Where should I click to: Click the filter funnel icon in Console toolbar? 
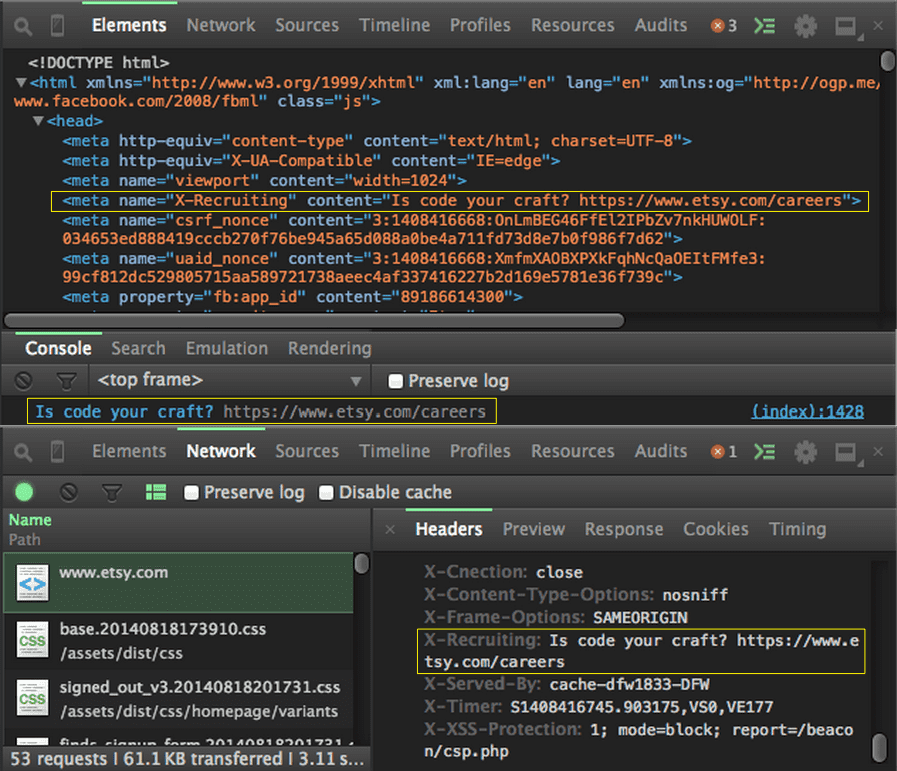tap(66, 381)
